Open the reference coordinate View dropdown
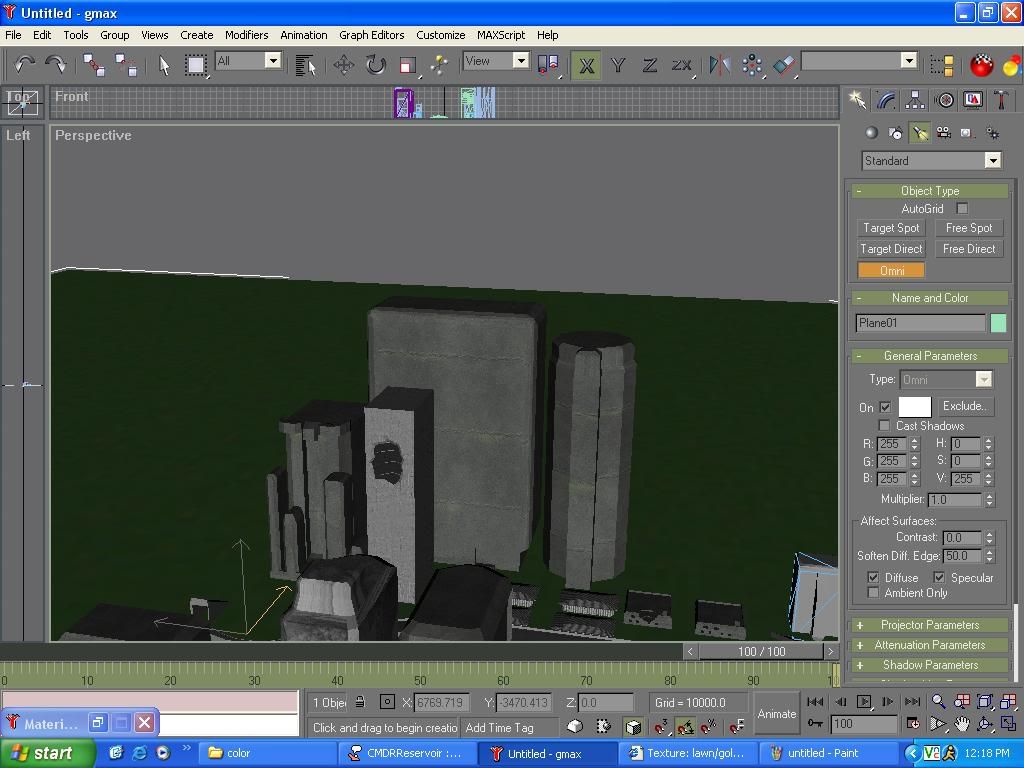The image size is (1024, 768). coord(520,61)
